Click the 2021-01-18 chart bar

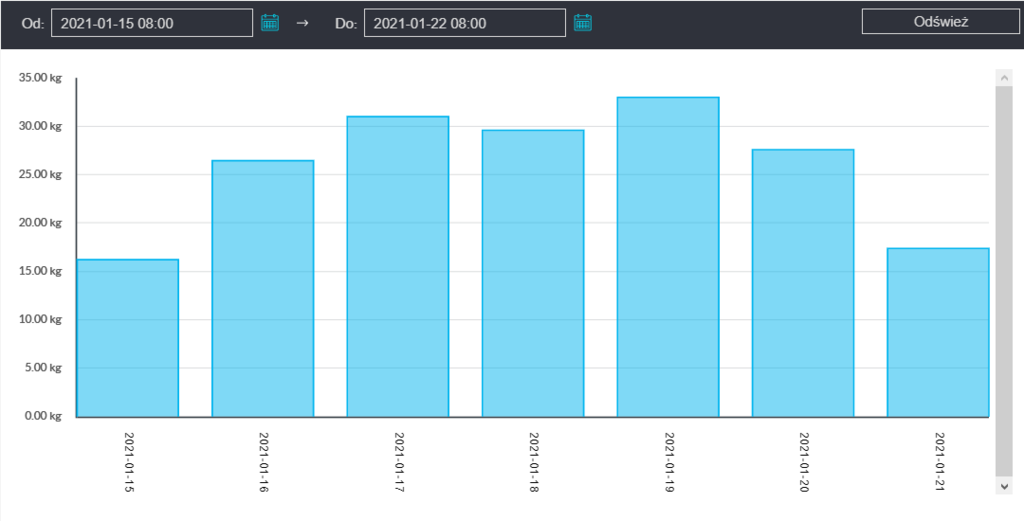tap(533, 273)
